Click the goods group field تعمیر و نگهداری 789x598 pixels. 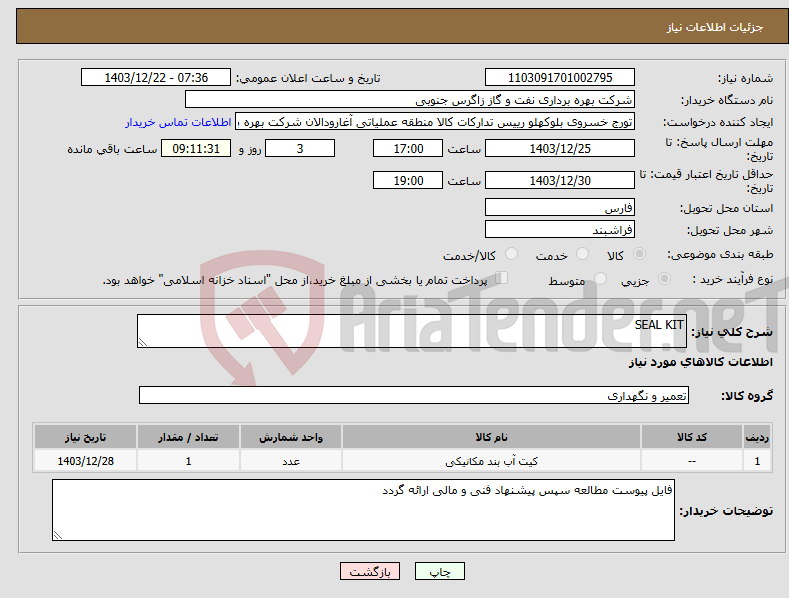coord(414,395)
